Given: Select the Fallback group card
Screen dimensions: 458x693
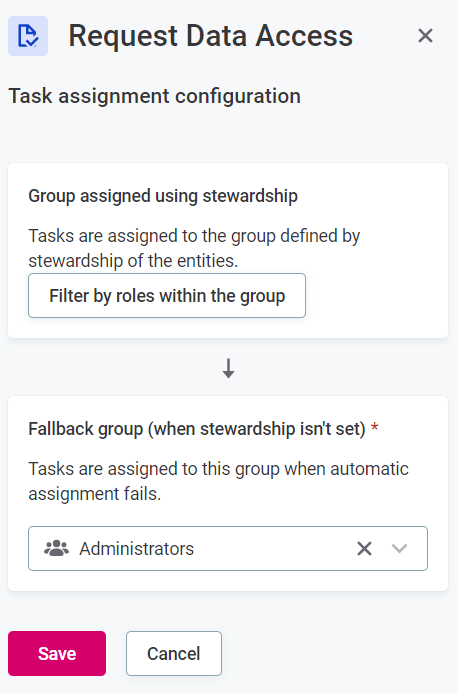Looking at the screenshot, I should (228, 493).
